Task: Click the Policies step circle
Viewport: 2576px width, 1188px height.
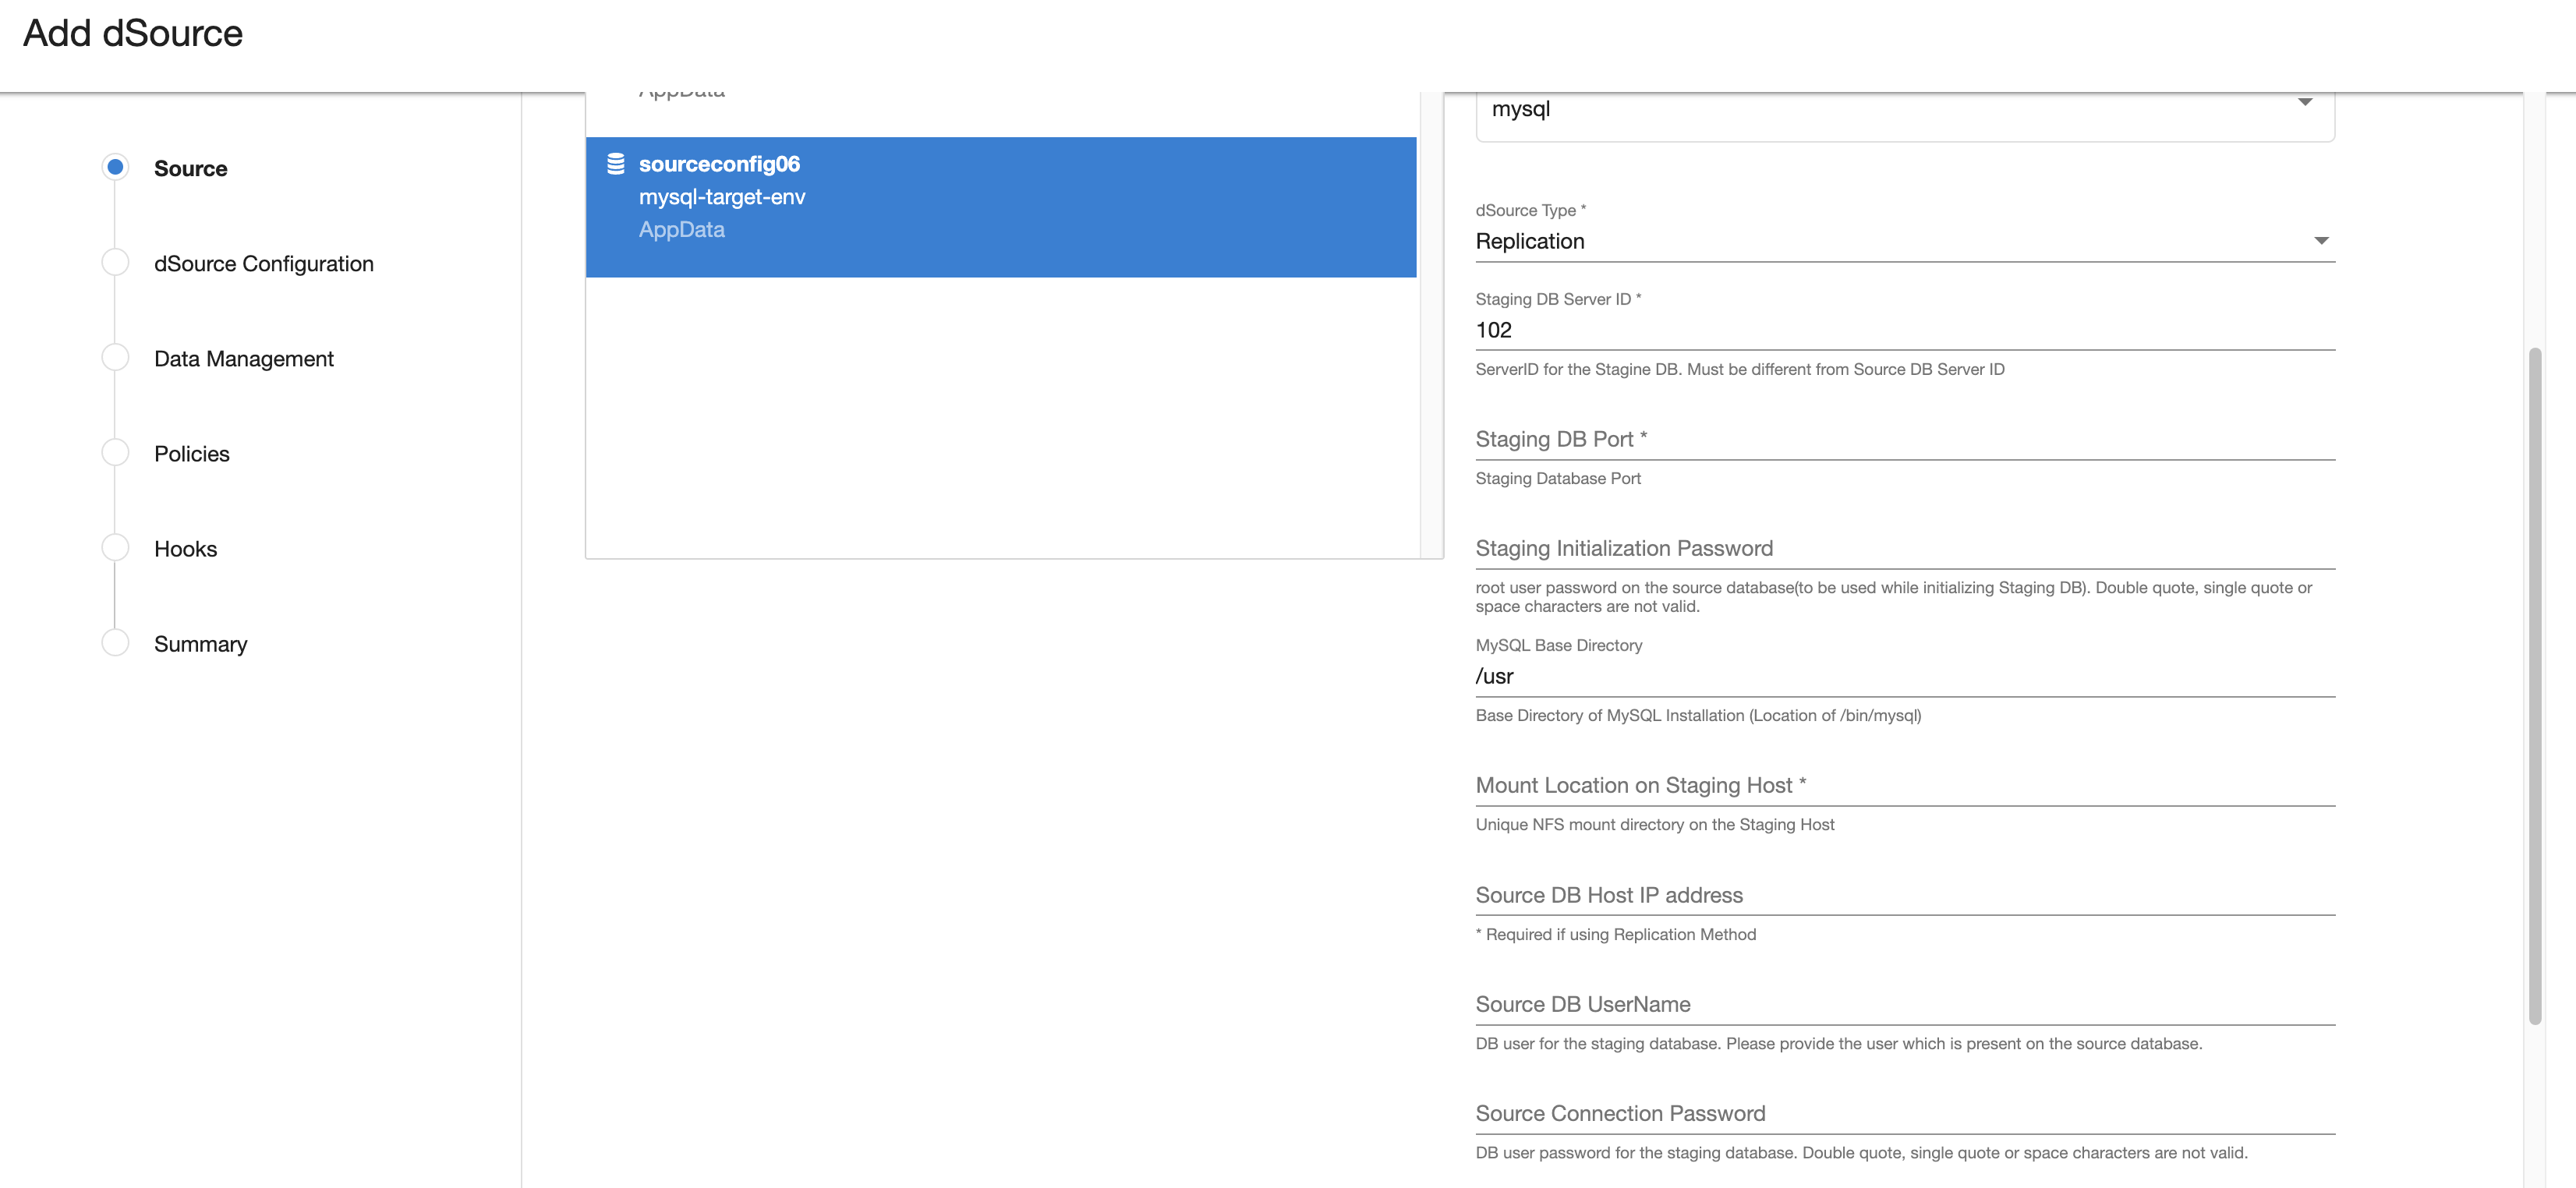Action: click(115, 452)
